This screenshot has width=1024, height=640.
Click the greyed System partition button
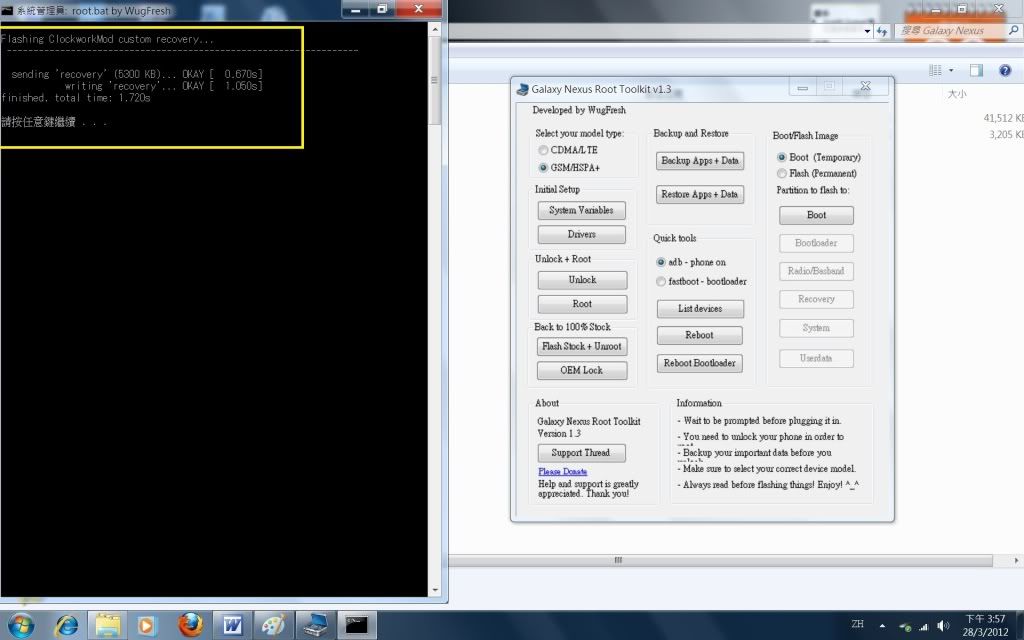click(x=816, y=328)
